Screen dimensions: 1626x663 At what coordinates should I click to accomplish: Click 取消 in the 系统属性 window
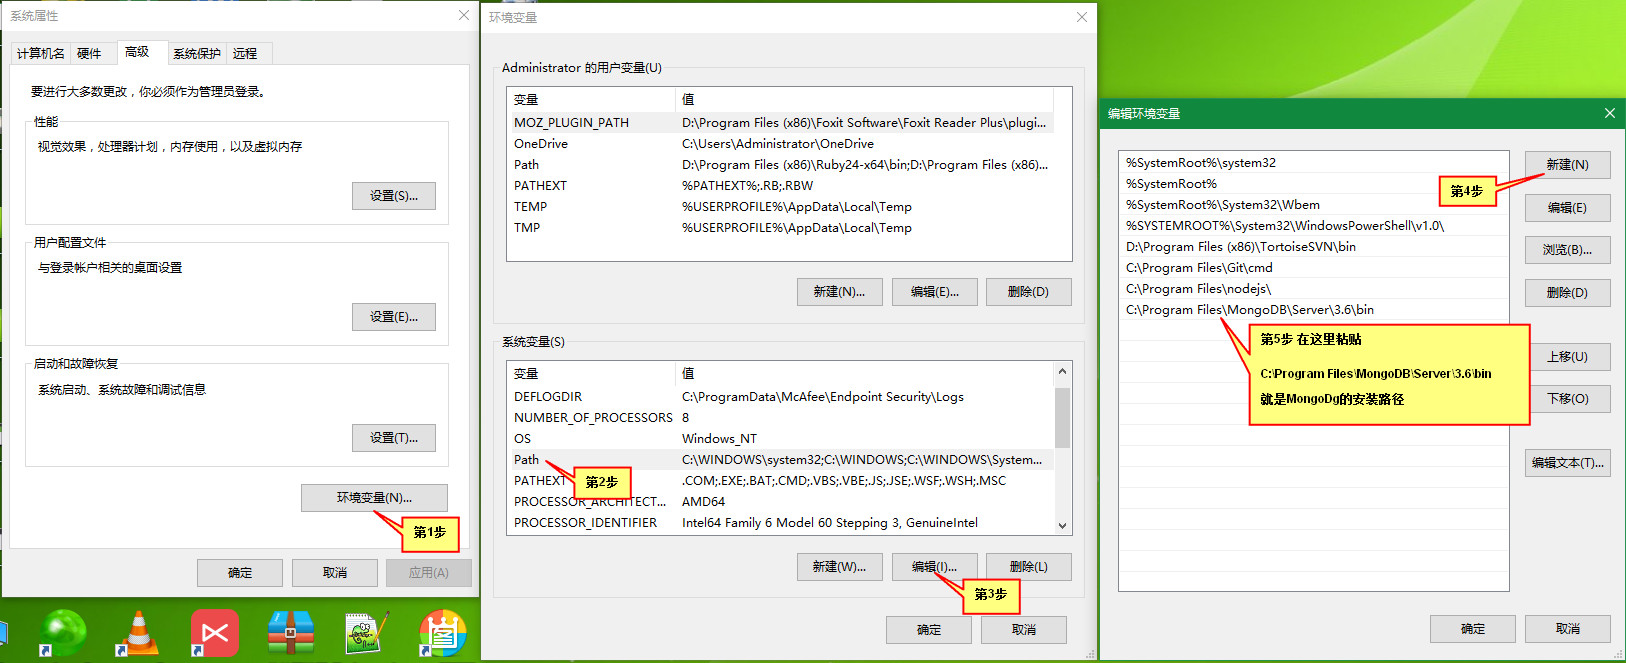coord(335,573)
